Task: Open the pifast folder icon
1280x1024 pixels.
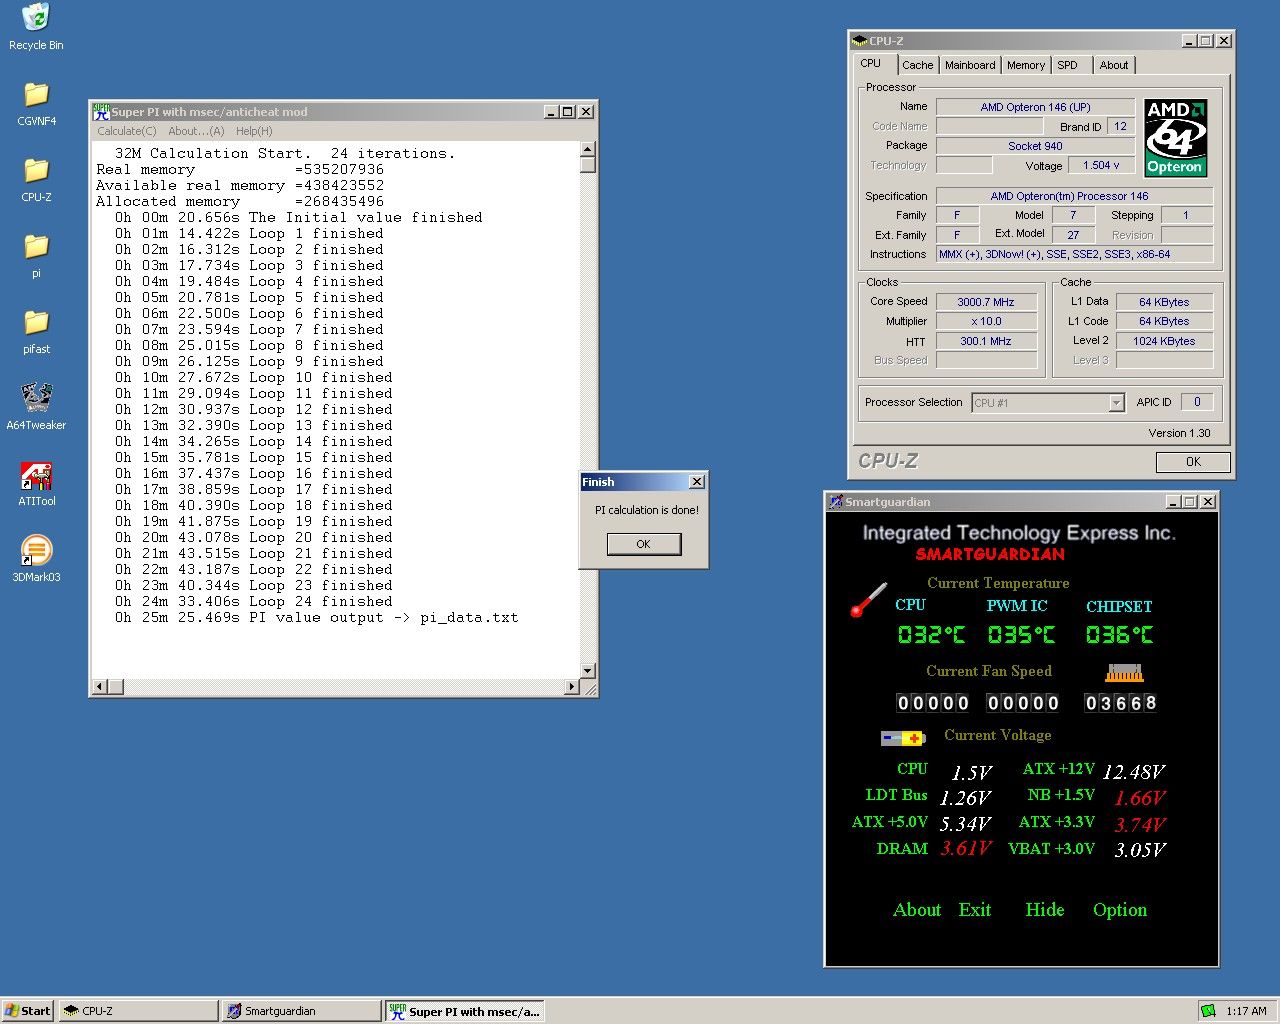Action: tap(36, 332)
